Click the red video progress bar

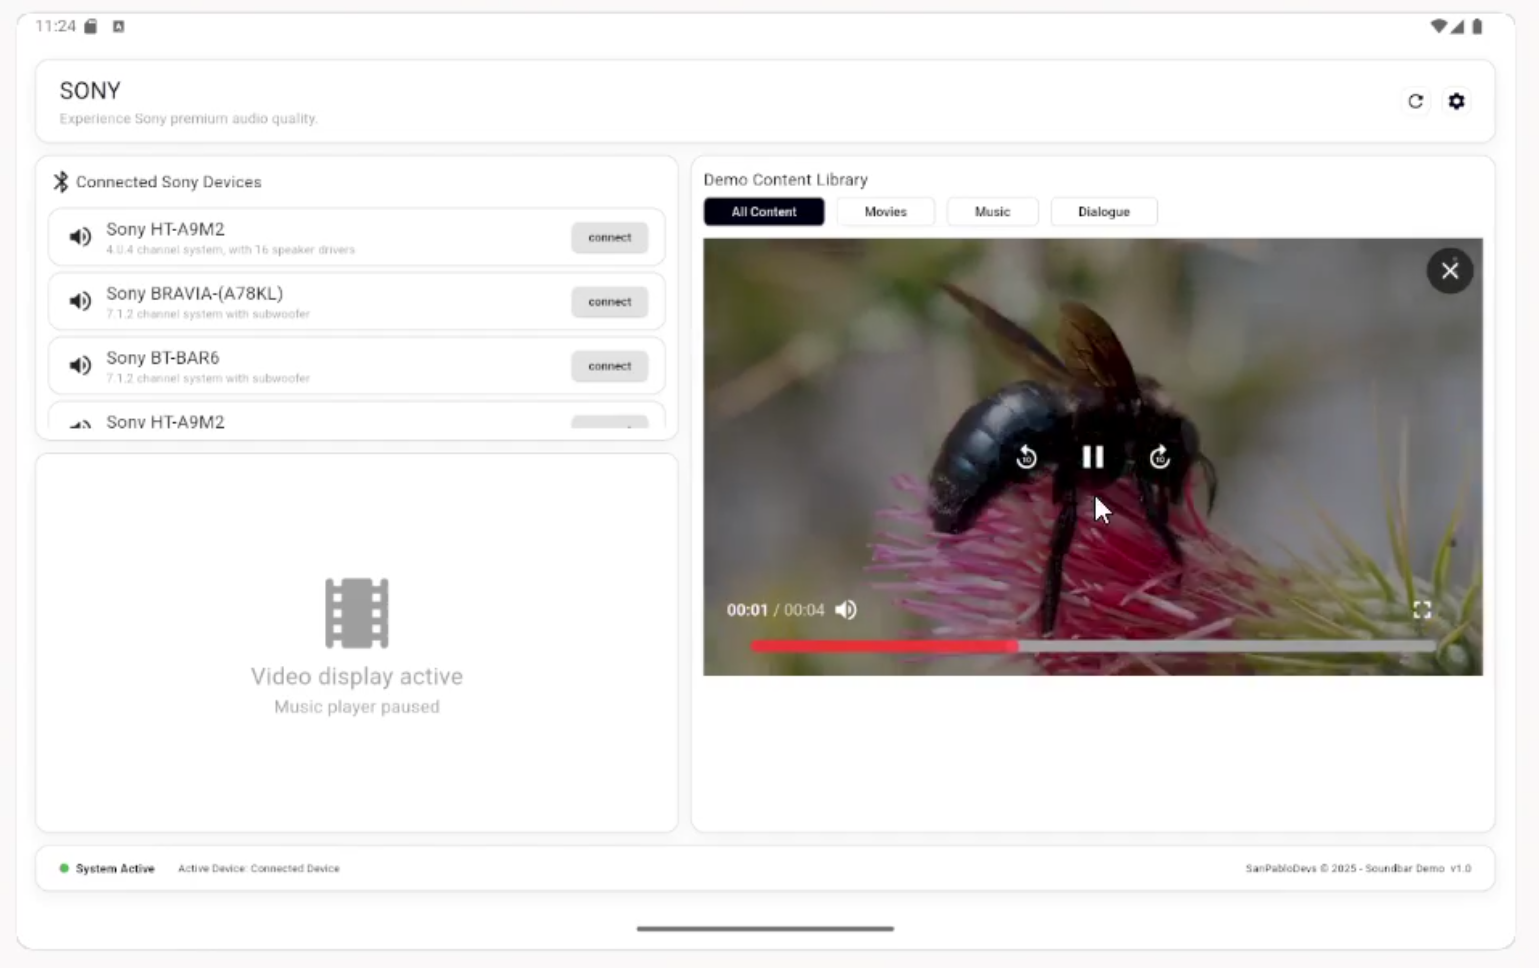click(x=884, y=647)
